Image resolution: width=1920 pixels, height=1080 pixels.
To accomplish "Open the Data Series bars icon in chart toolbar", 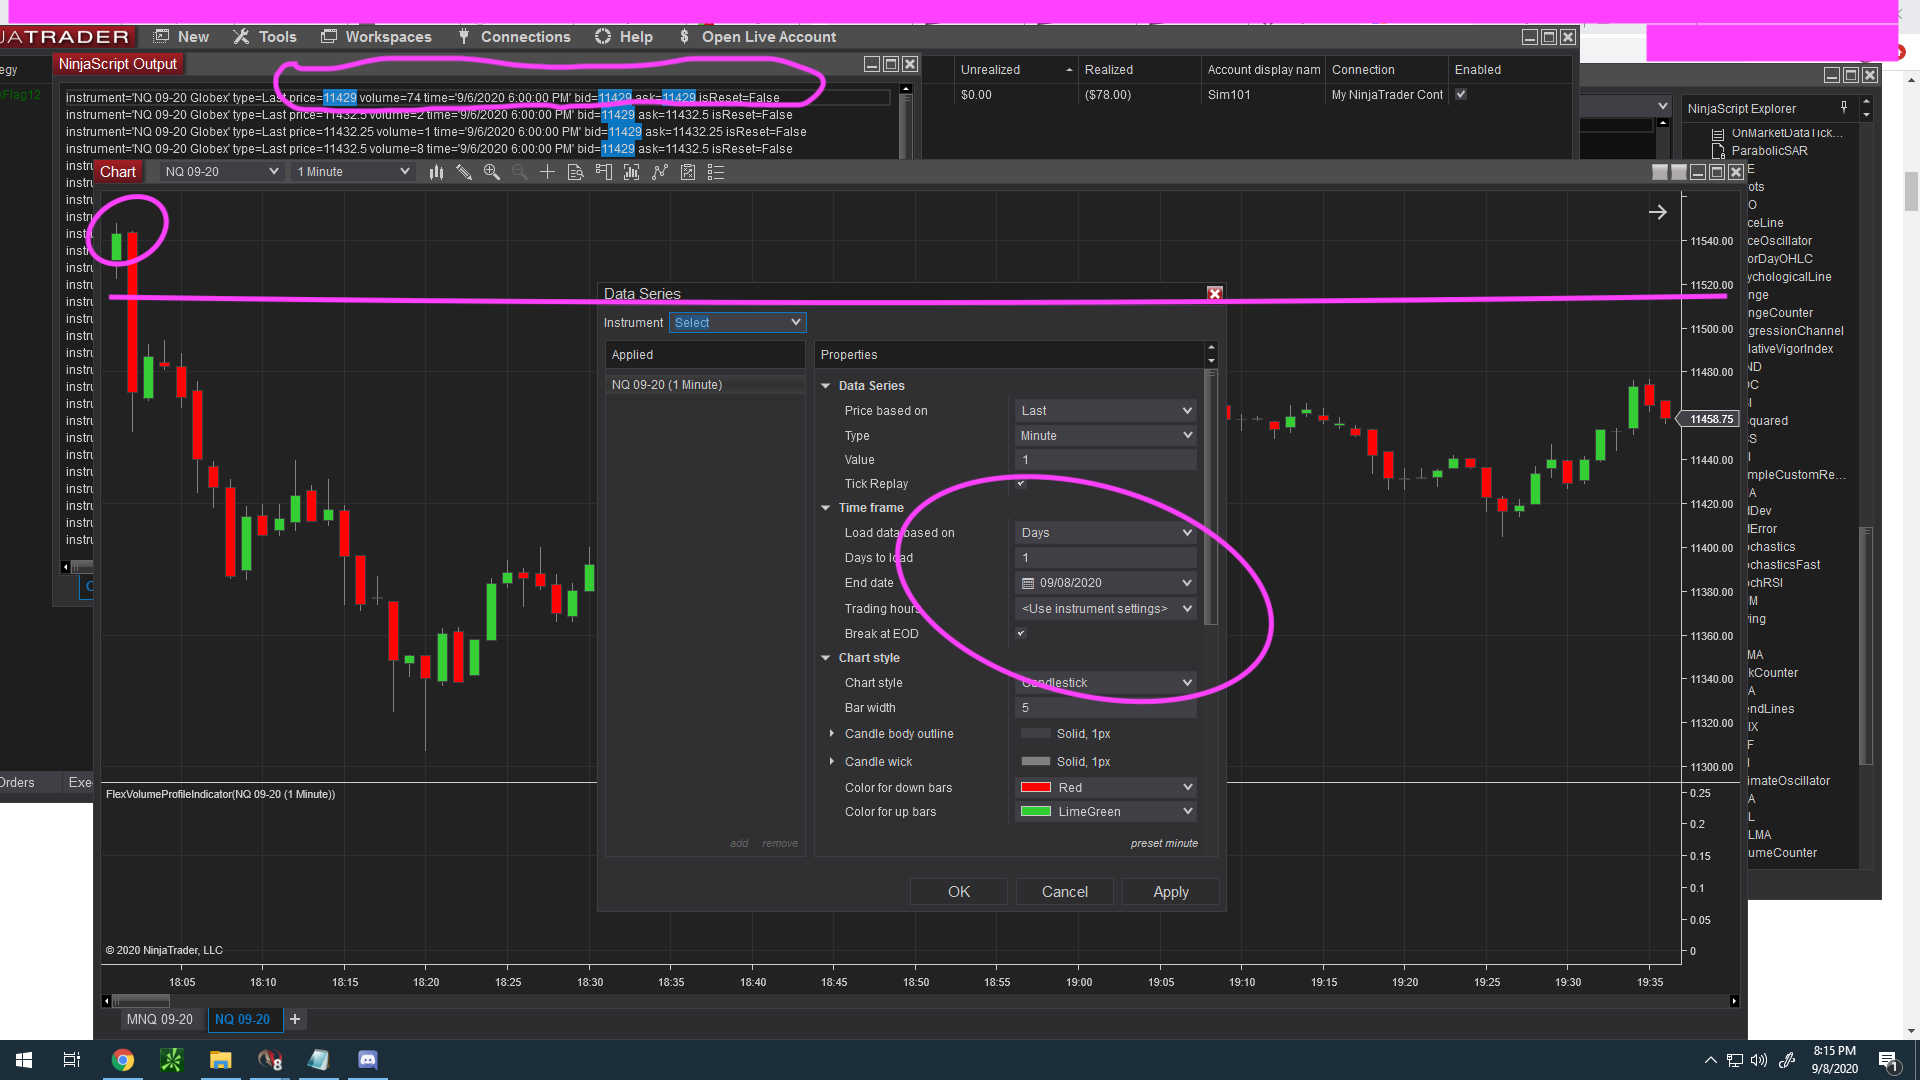I will [x=436, y=172].
